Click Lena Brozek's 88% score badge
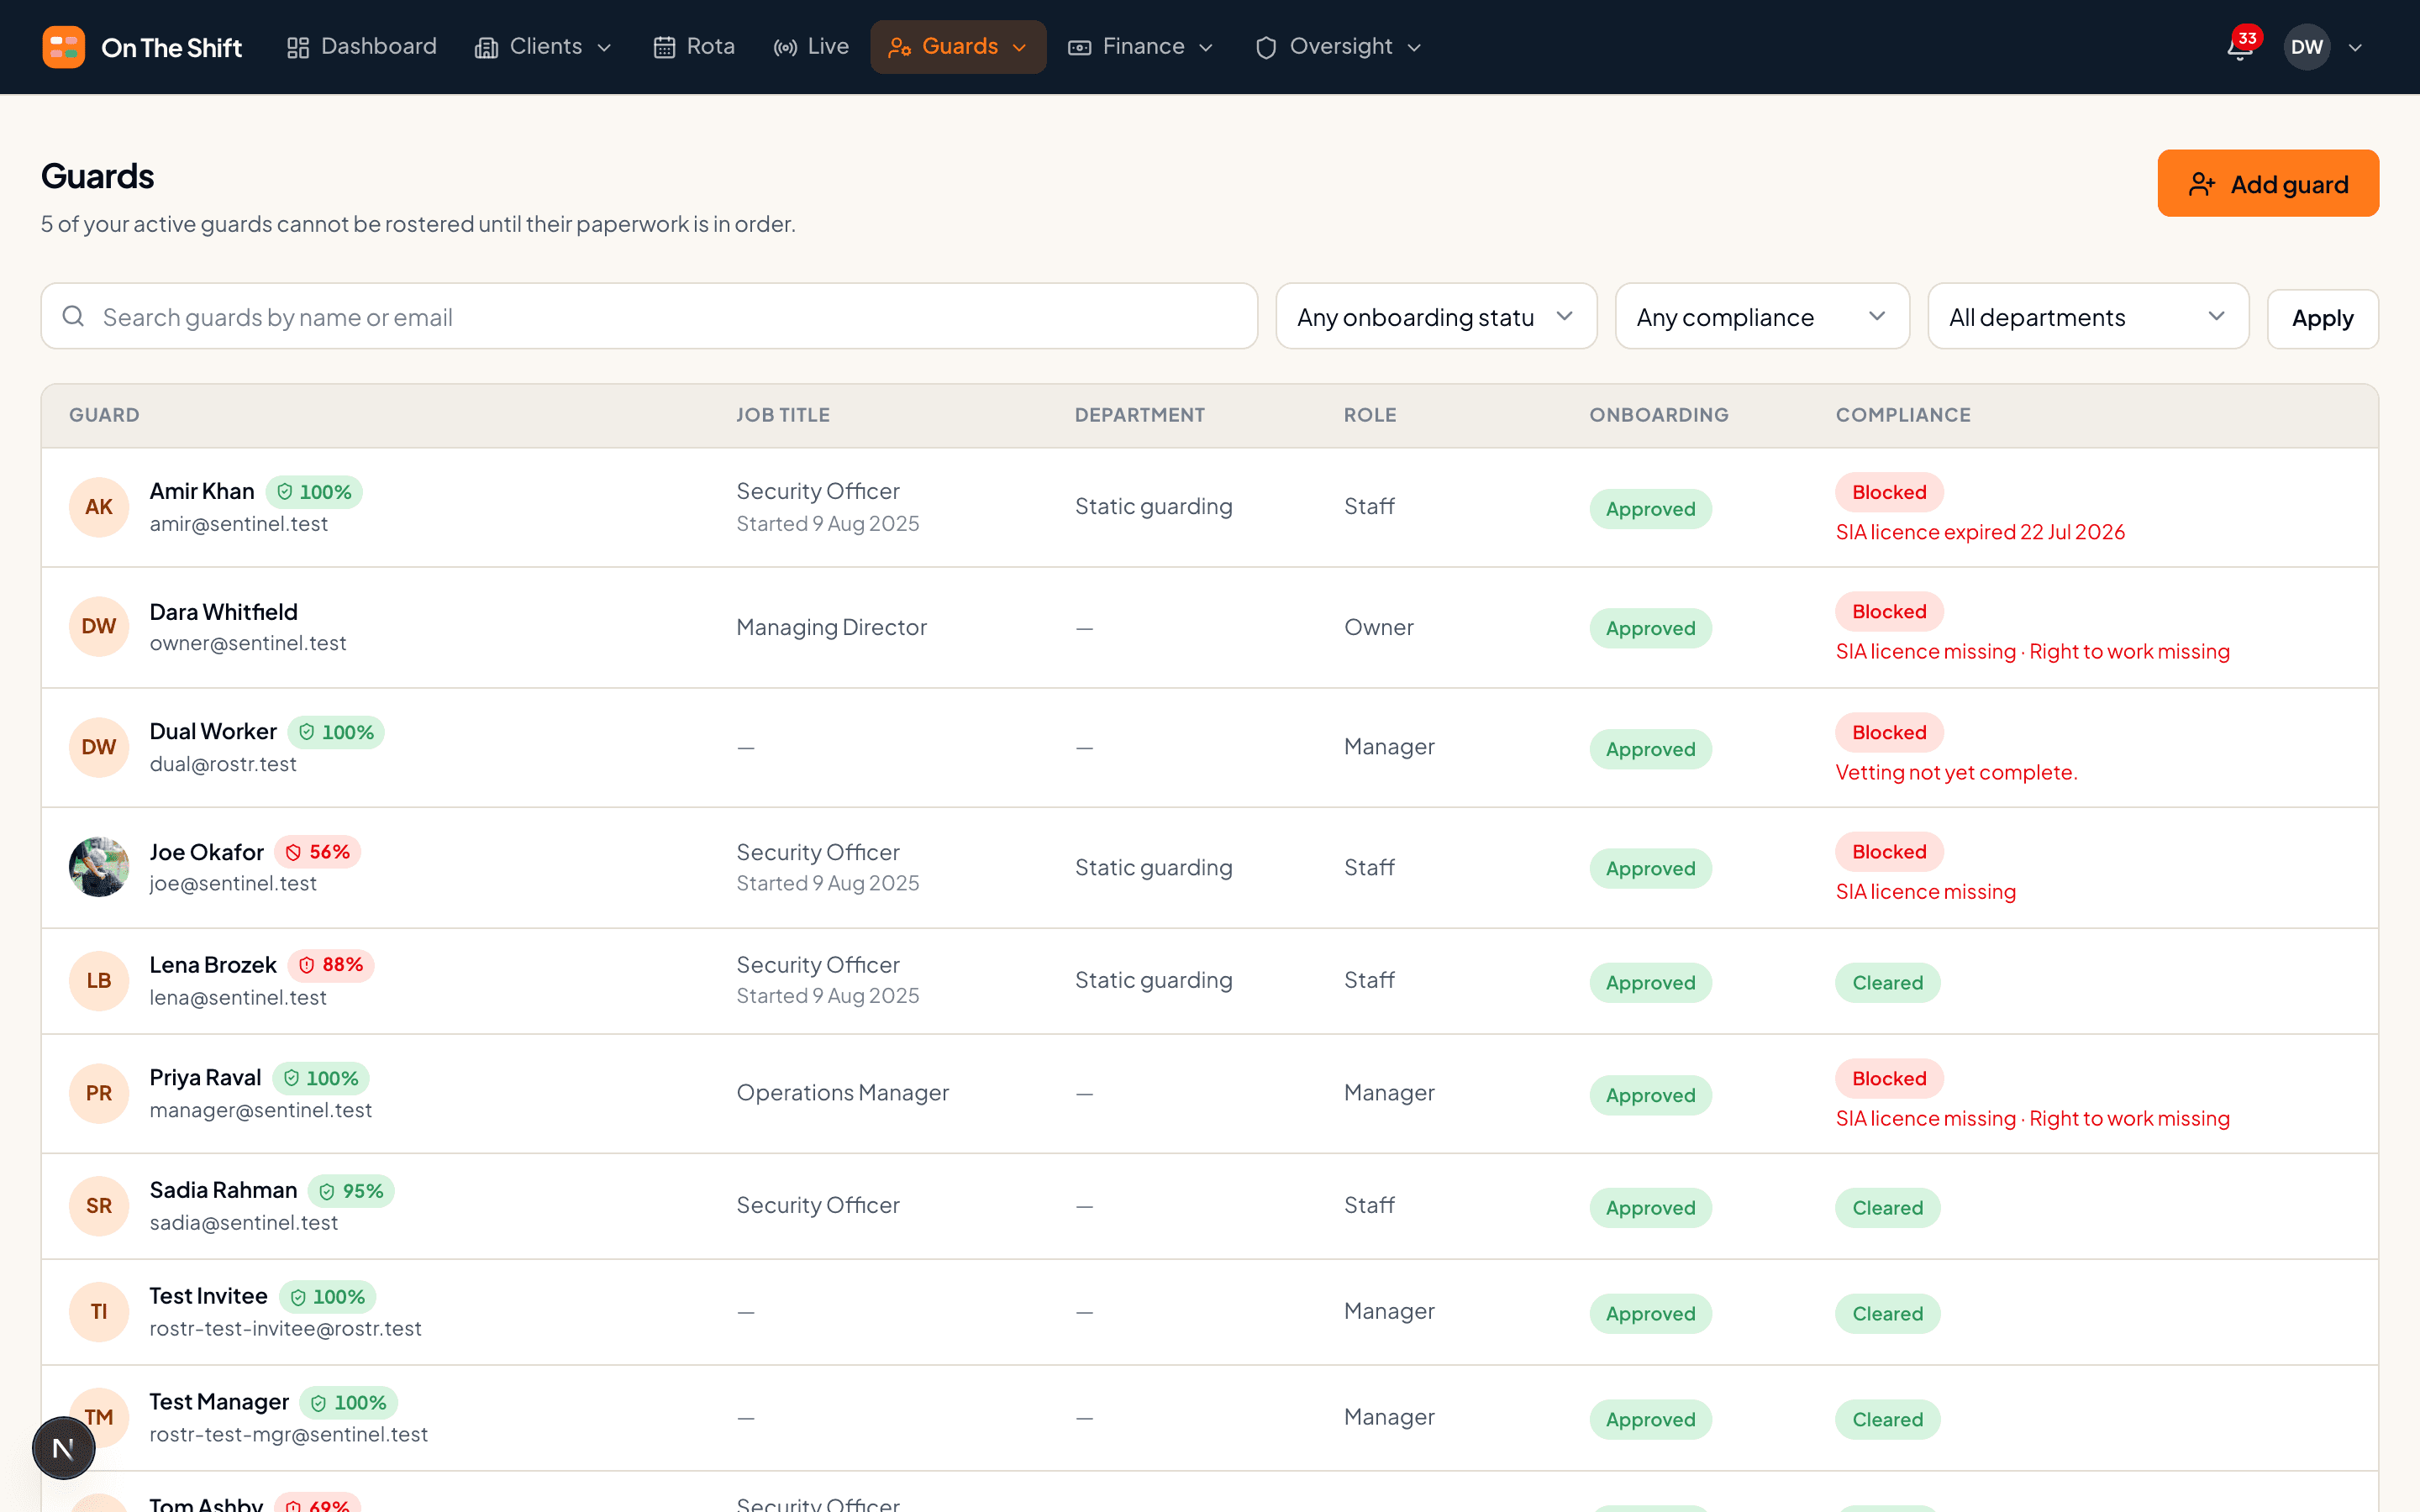This screenshot has height=1512, width=2420. 331,965
